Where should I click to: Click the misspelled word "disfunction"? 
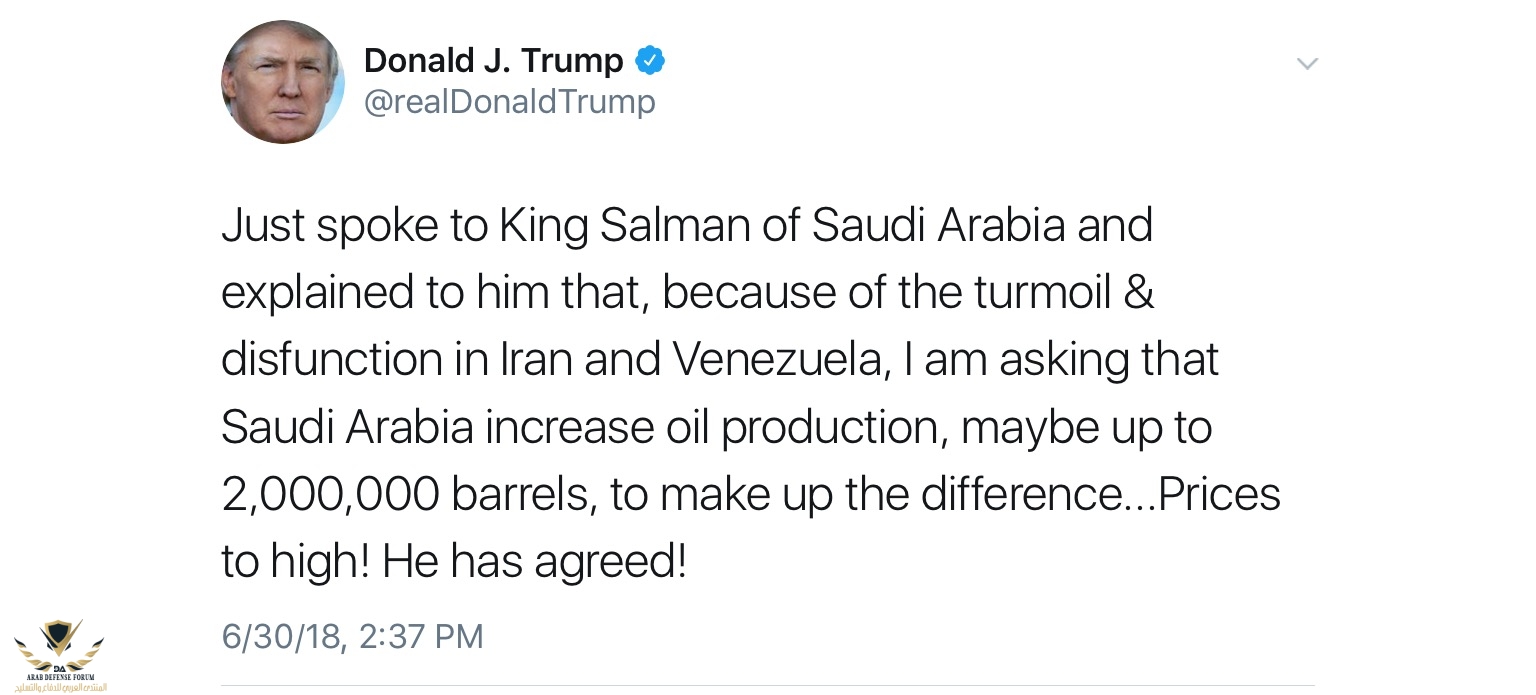[336, 361]
